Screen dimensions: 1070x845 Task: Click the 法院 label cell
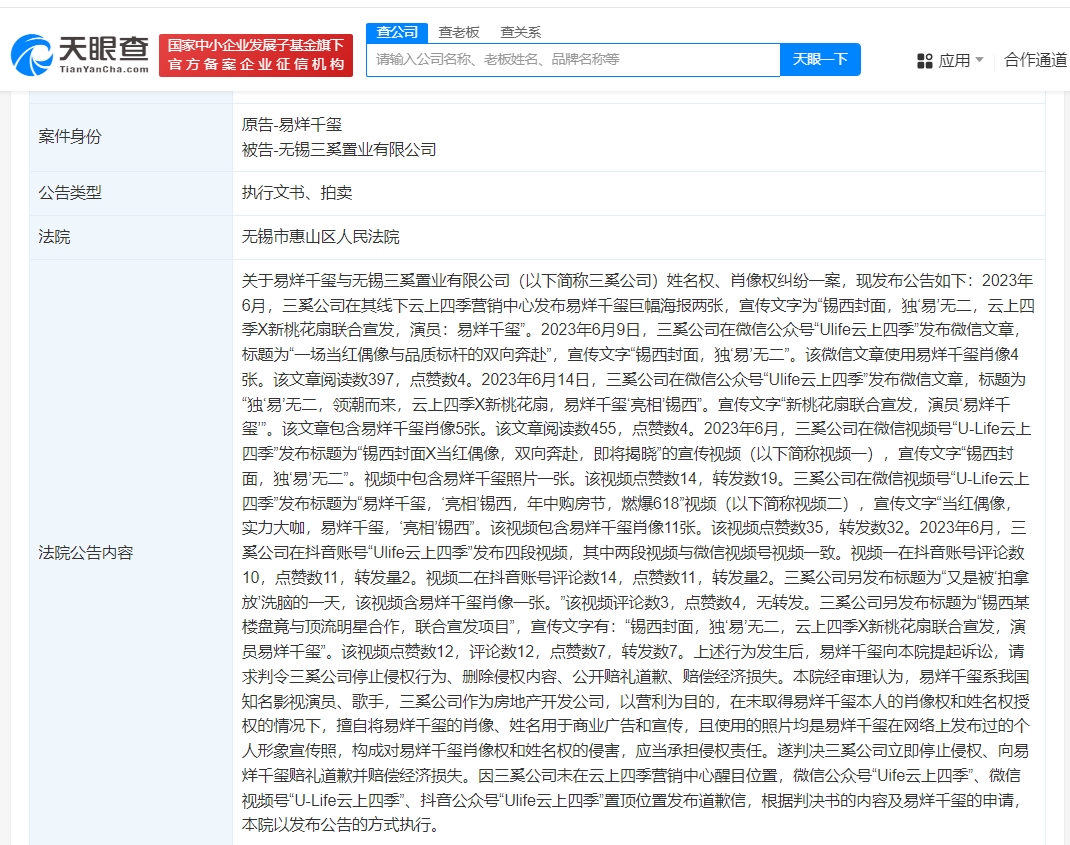tap(131, 237)
